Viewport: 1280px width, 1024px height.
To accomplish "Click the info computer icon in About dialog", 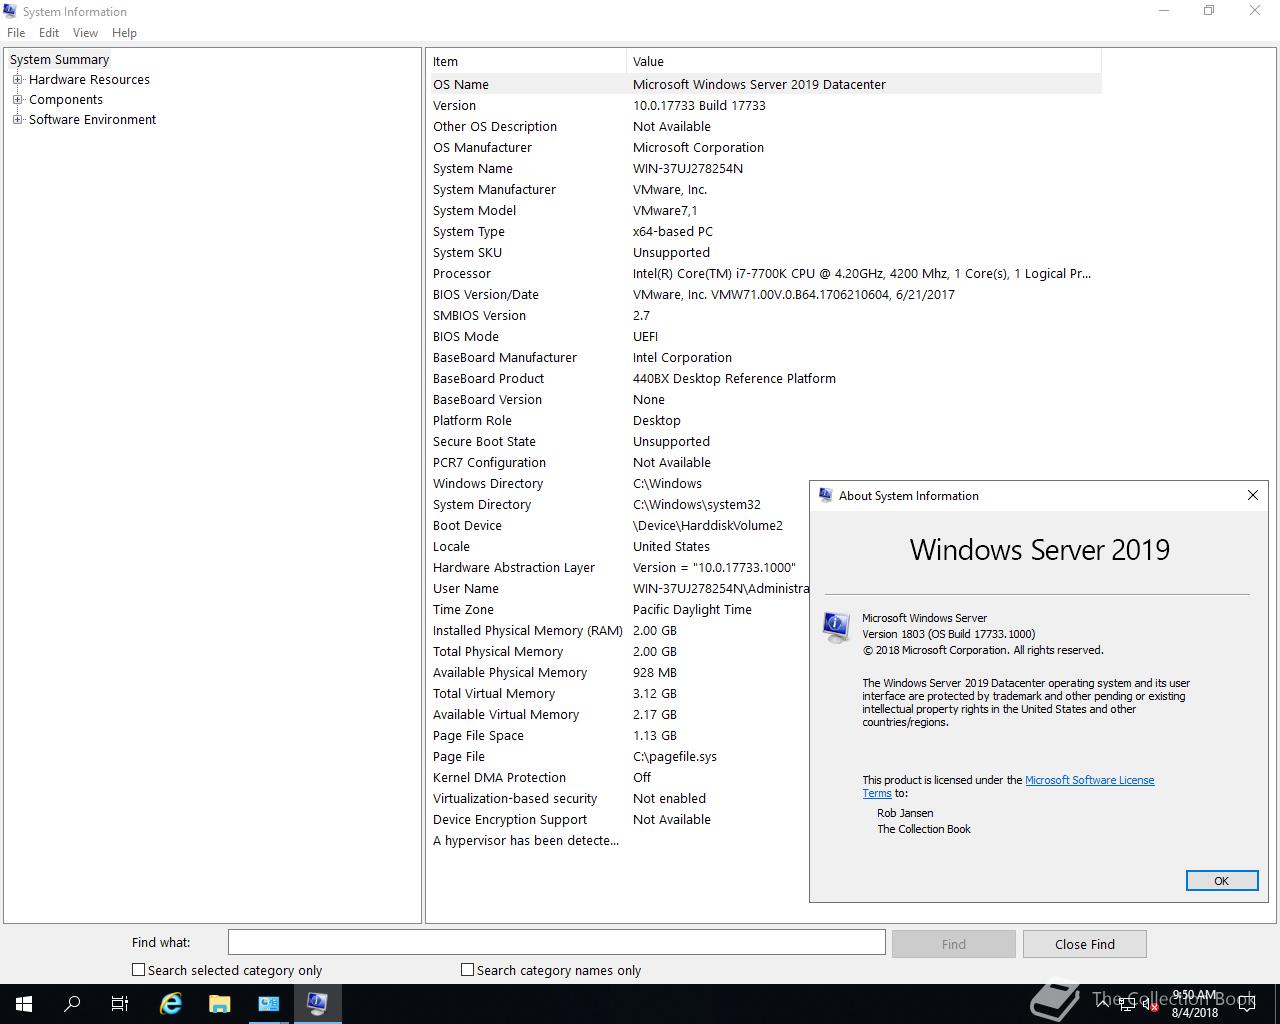I will 836,627.
